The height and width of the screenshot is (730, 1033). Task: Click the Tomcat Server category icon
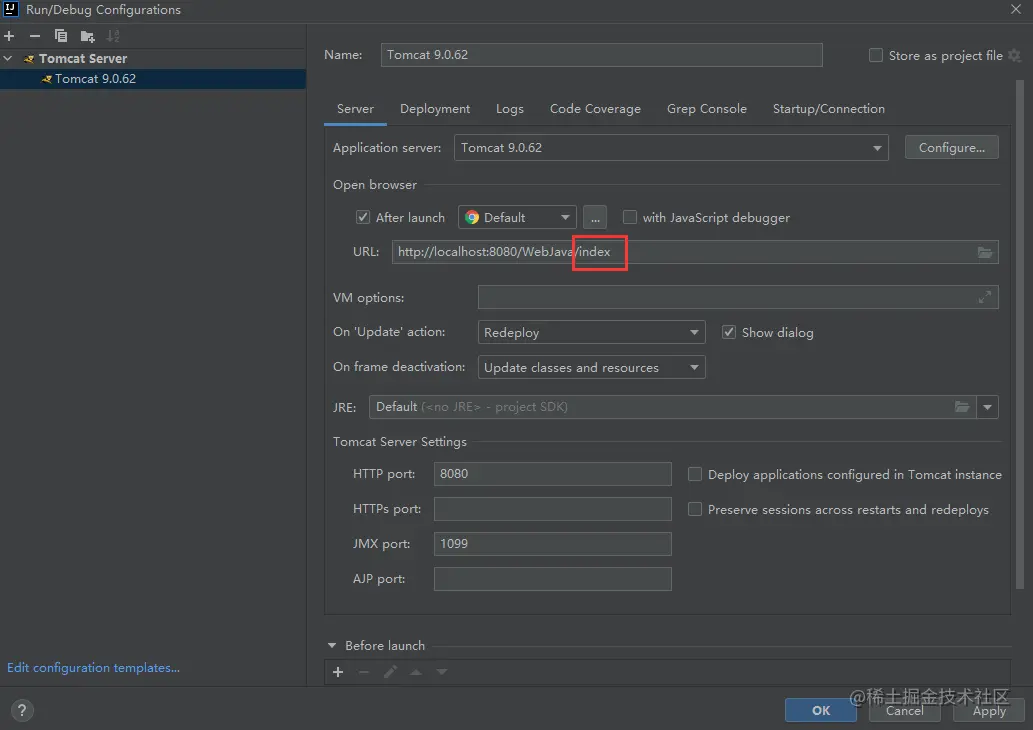[x=29, y=59]
